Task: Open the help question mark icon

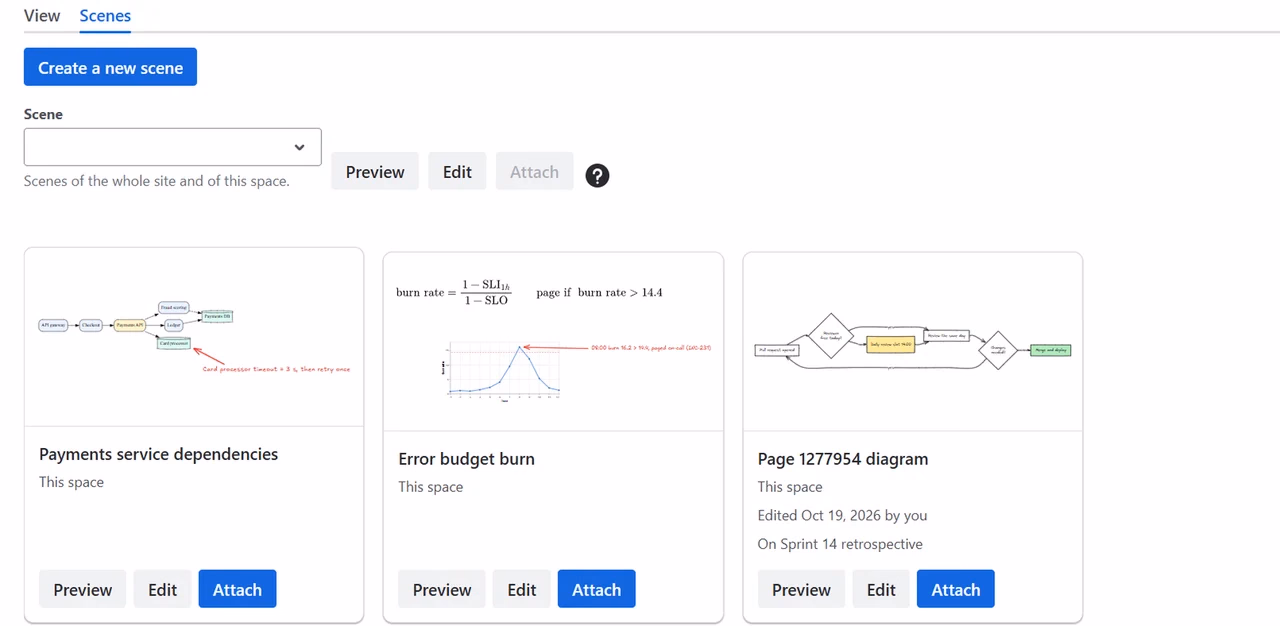Action: [x=597, y=176]
